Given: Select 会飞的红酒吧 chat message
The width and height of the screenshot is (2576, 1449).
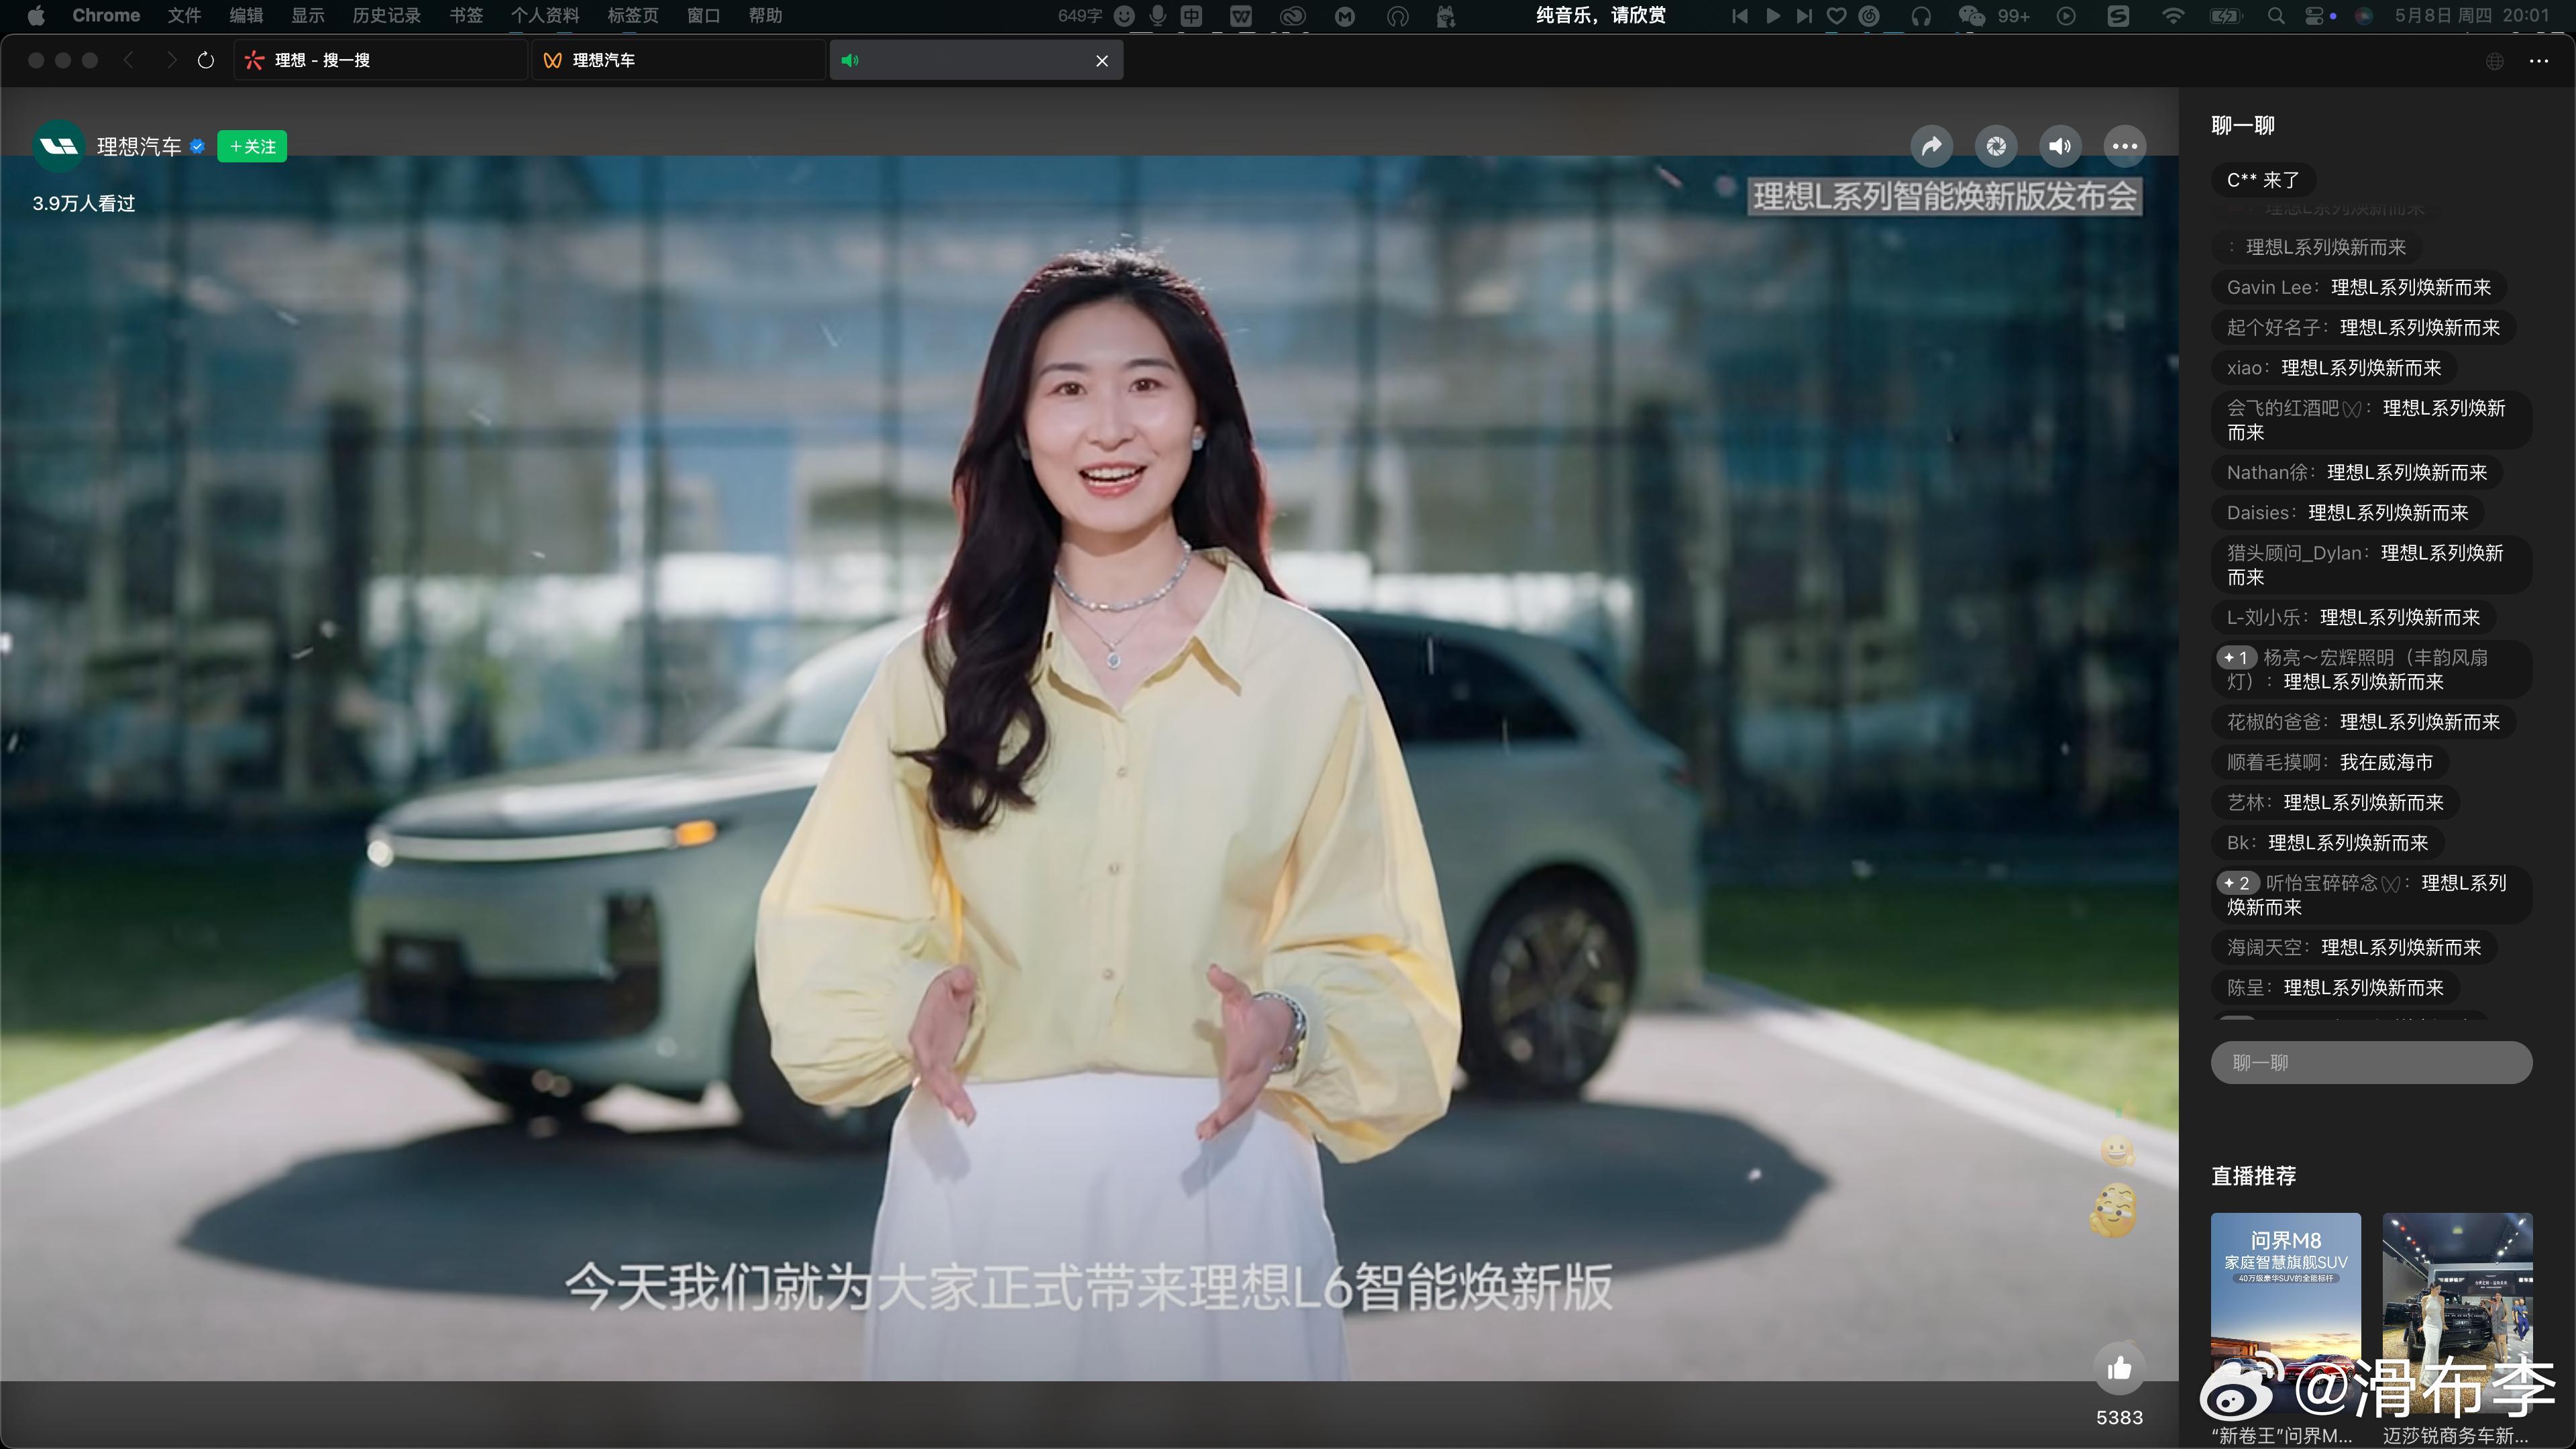Looking at the screenshot, I should tap(2371, 420).
